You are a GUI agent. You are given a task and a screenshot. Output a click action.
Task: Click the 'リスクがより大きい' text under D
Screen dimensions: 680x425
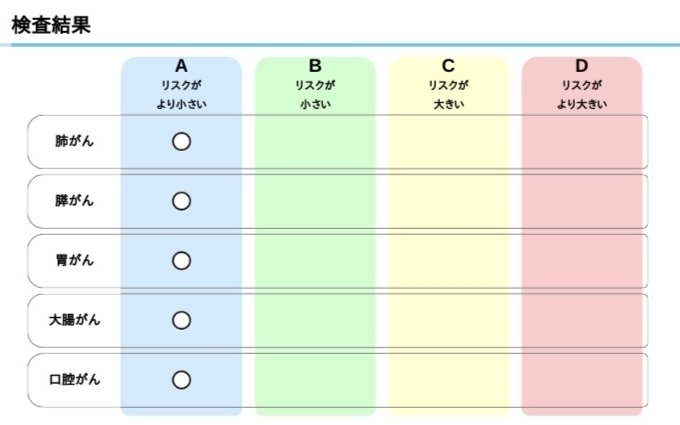(x=582, y=94)
